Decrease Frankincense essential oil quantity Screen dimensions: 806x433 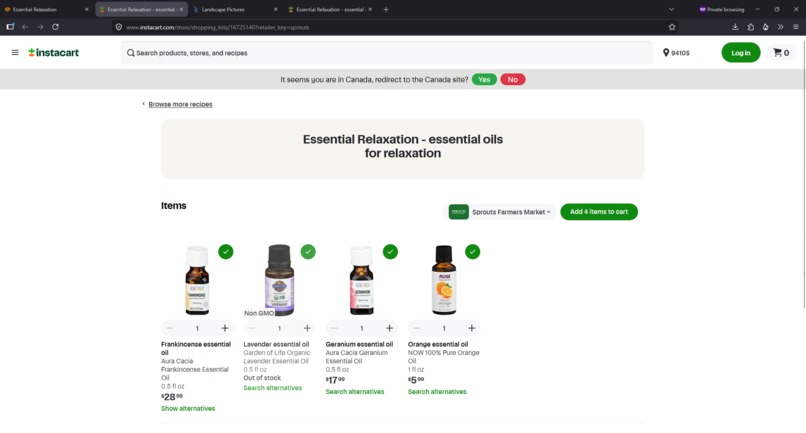(x=169, y=328)
